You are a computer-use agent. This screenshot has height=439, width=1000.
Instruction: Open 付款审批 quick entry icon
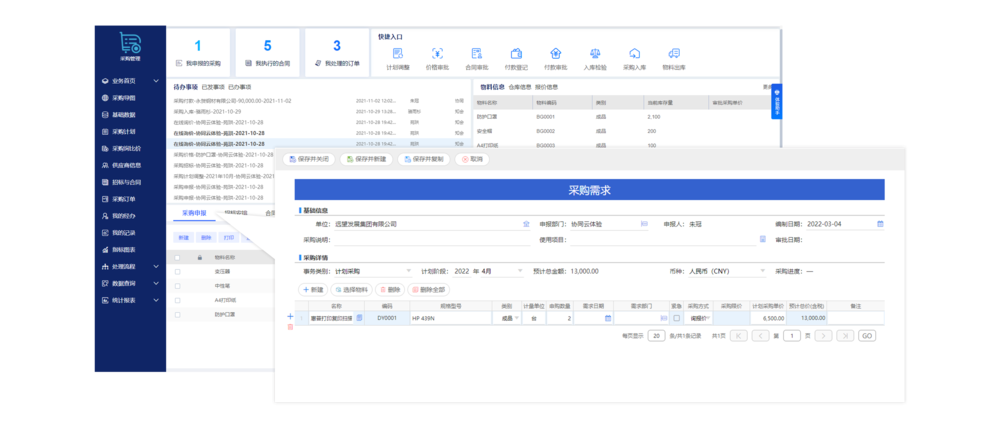pyautogui.click(x=555, y=54)
